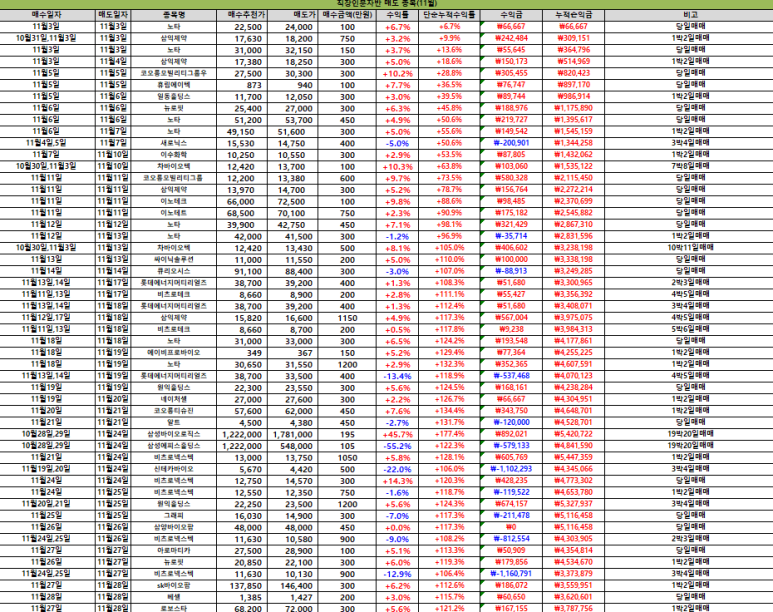The width and height of the screenshot is (773, 612).
Task: Select the return rate cell +14.3%
Action: (397, 481)
